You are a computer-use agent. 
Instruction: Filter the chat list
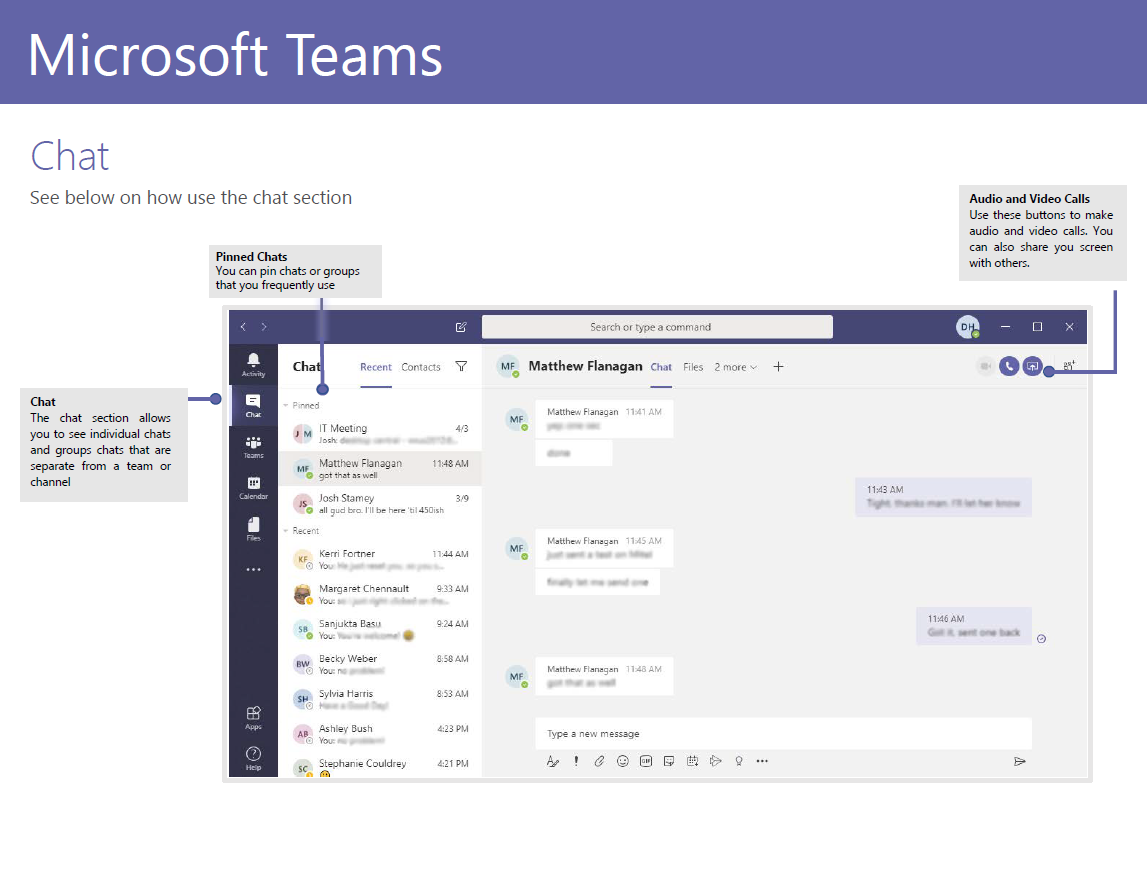[x=461, y=367]
